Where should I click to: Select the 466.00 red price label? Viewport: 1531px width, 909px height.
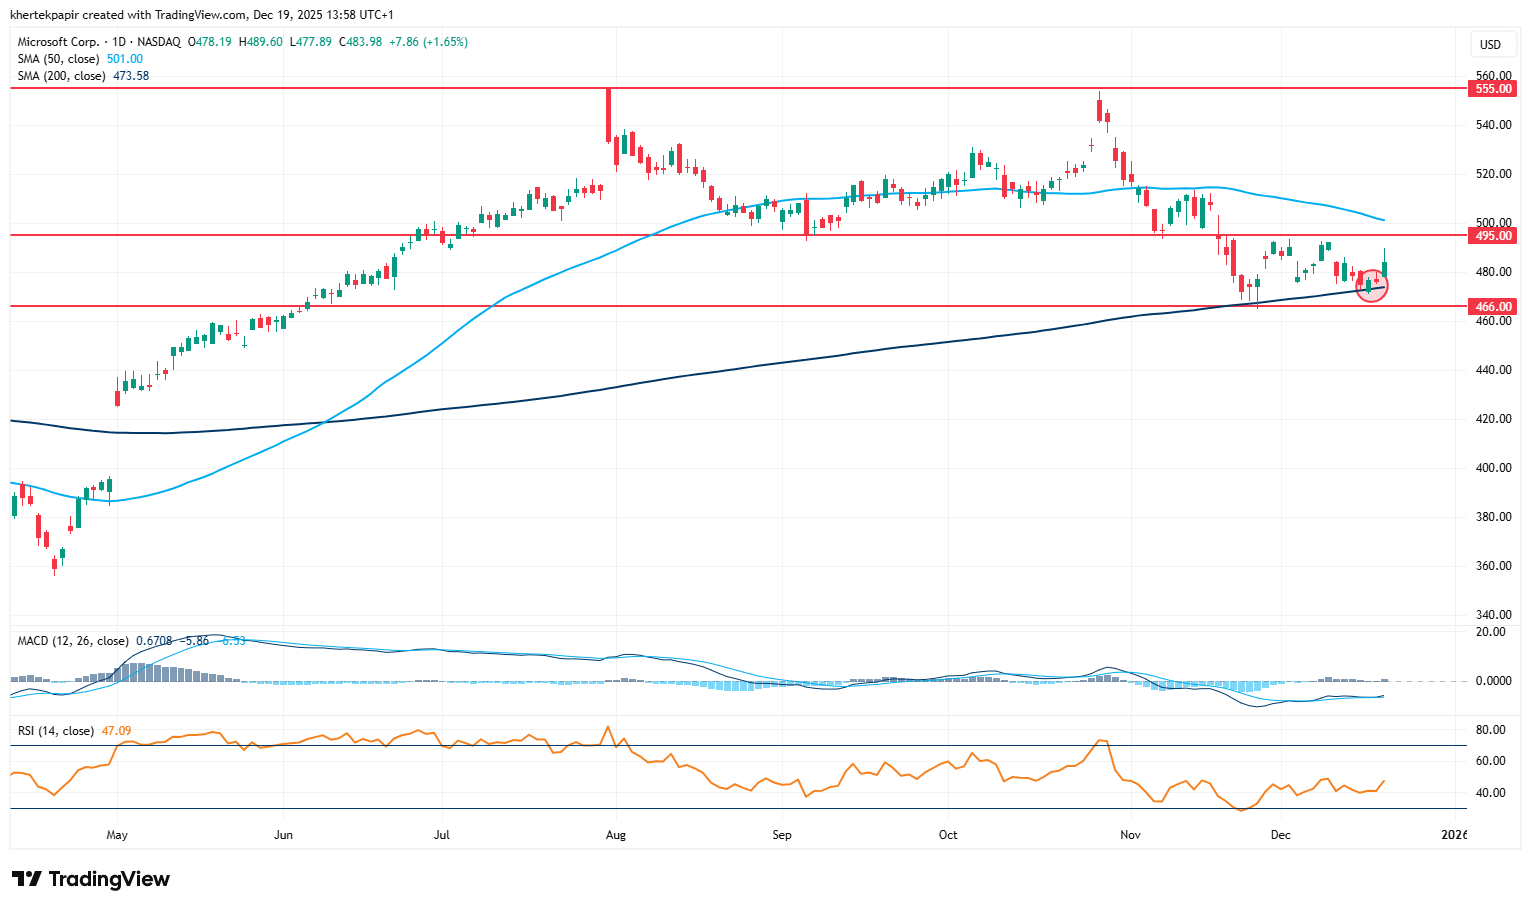tap(1493, 307)
